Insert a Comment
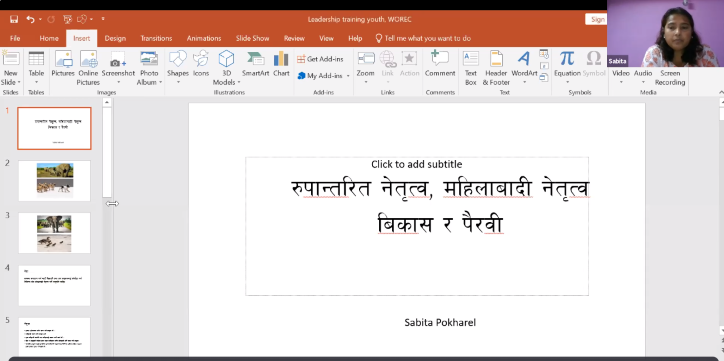Screen dimensions: 724x361 [x=440, y=64]
